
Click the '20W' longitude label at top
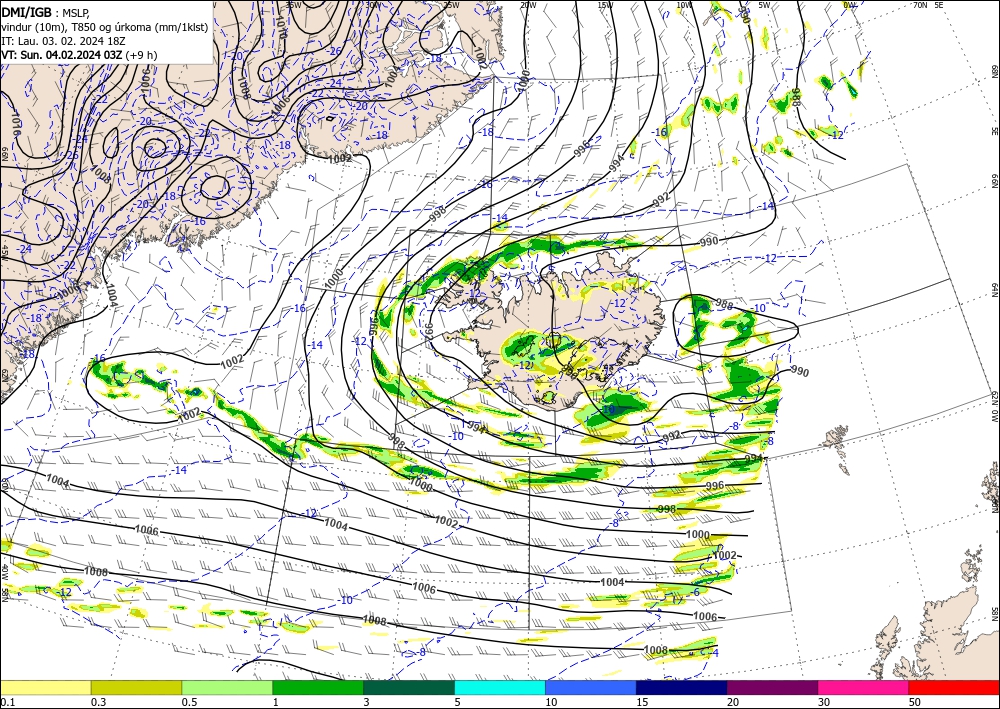click(x=527, y=5)
